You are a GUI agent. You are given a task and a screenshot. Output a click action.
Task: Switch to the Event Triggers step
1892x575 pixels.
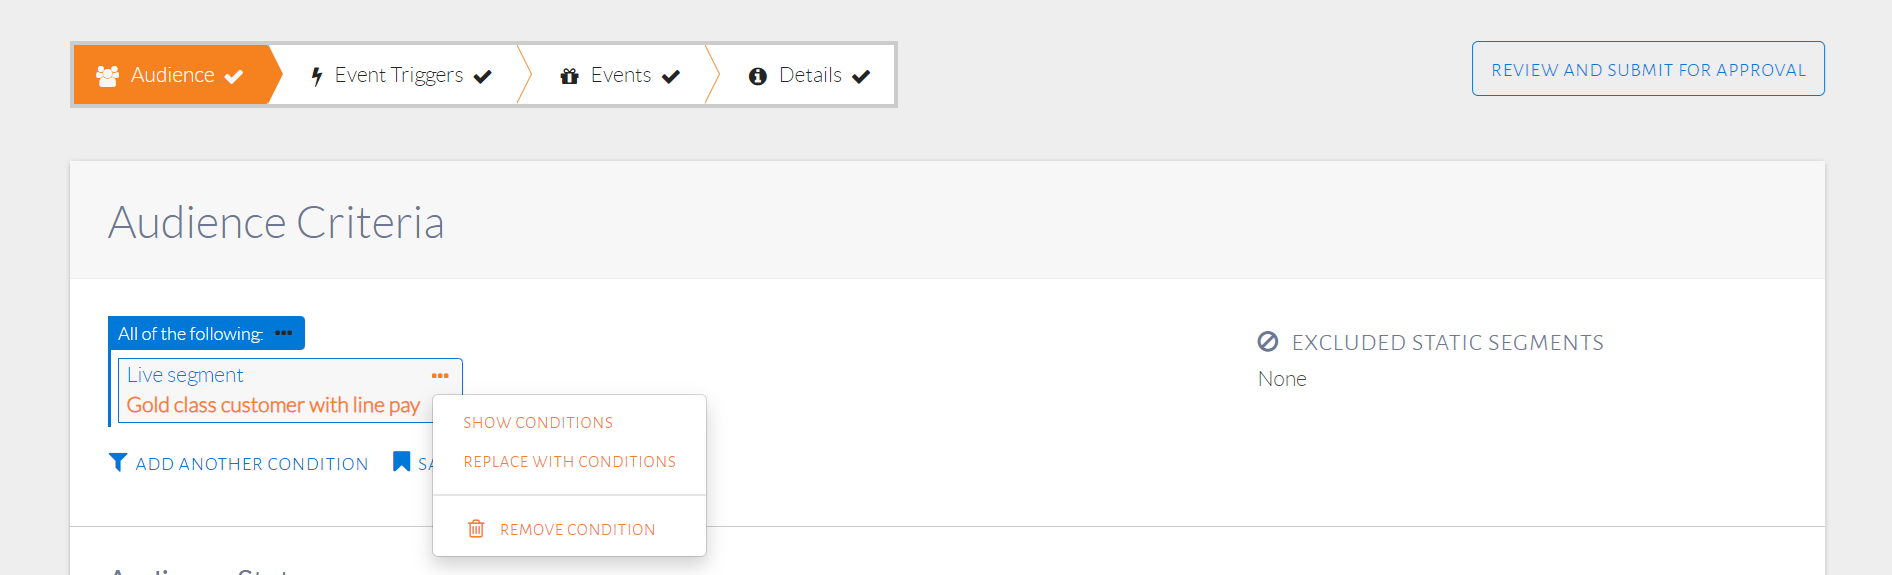[x=398, y=75]
